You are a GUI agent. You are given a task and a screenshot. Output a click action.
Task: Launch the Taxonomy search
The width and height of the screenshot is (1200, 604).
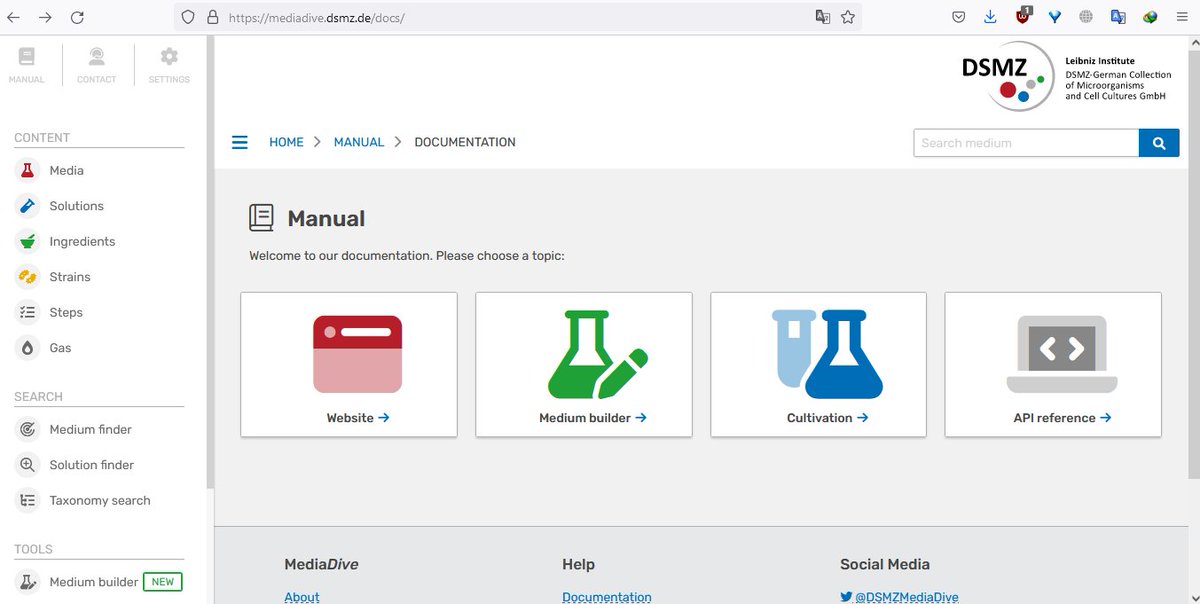100,500
